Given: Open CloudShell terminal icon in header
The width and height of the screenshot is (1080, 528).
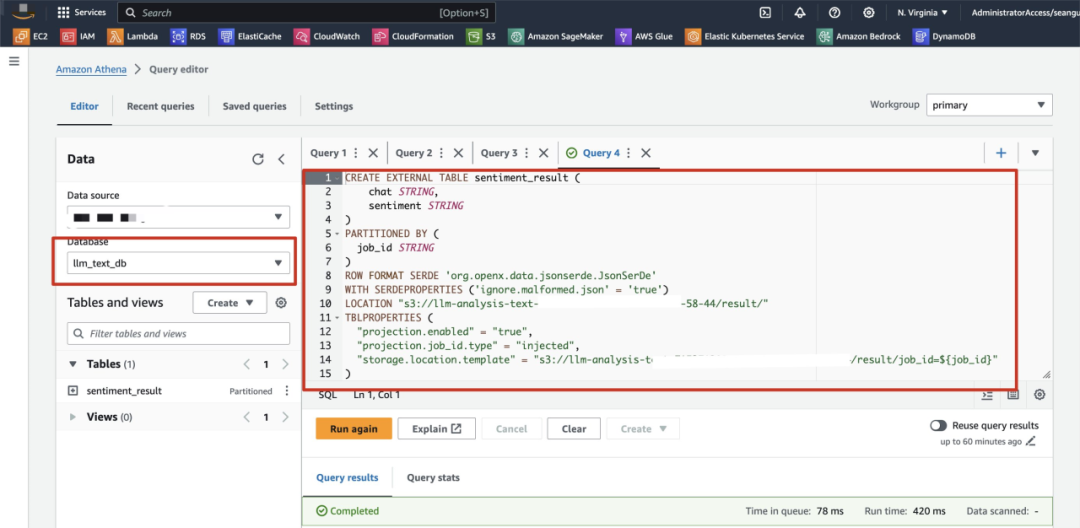Looking at the screenshot, I should coord(764,12).
